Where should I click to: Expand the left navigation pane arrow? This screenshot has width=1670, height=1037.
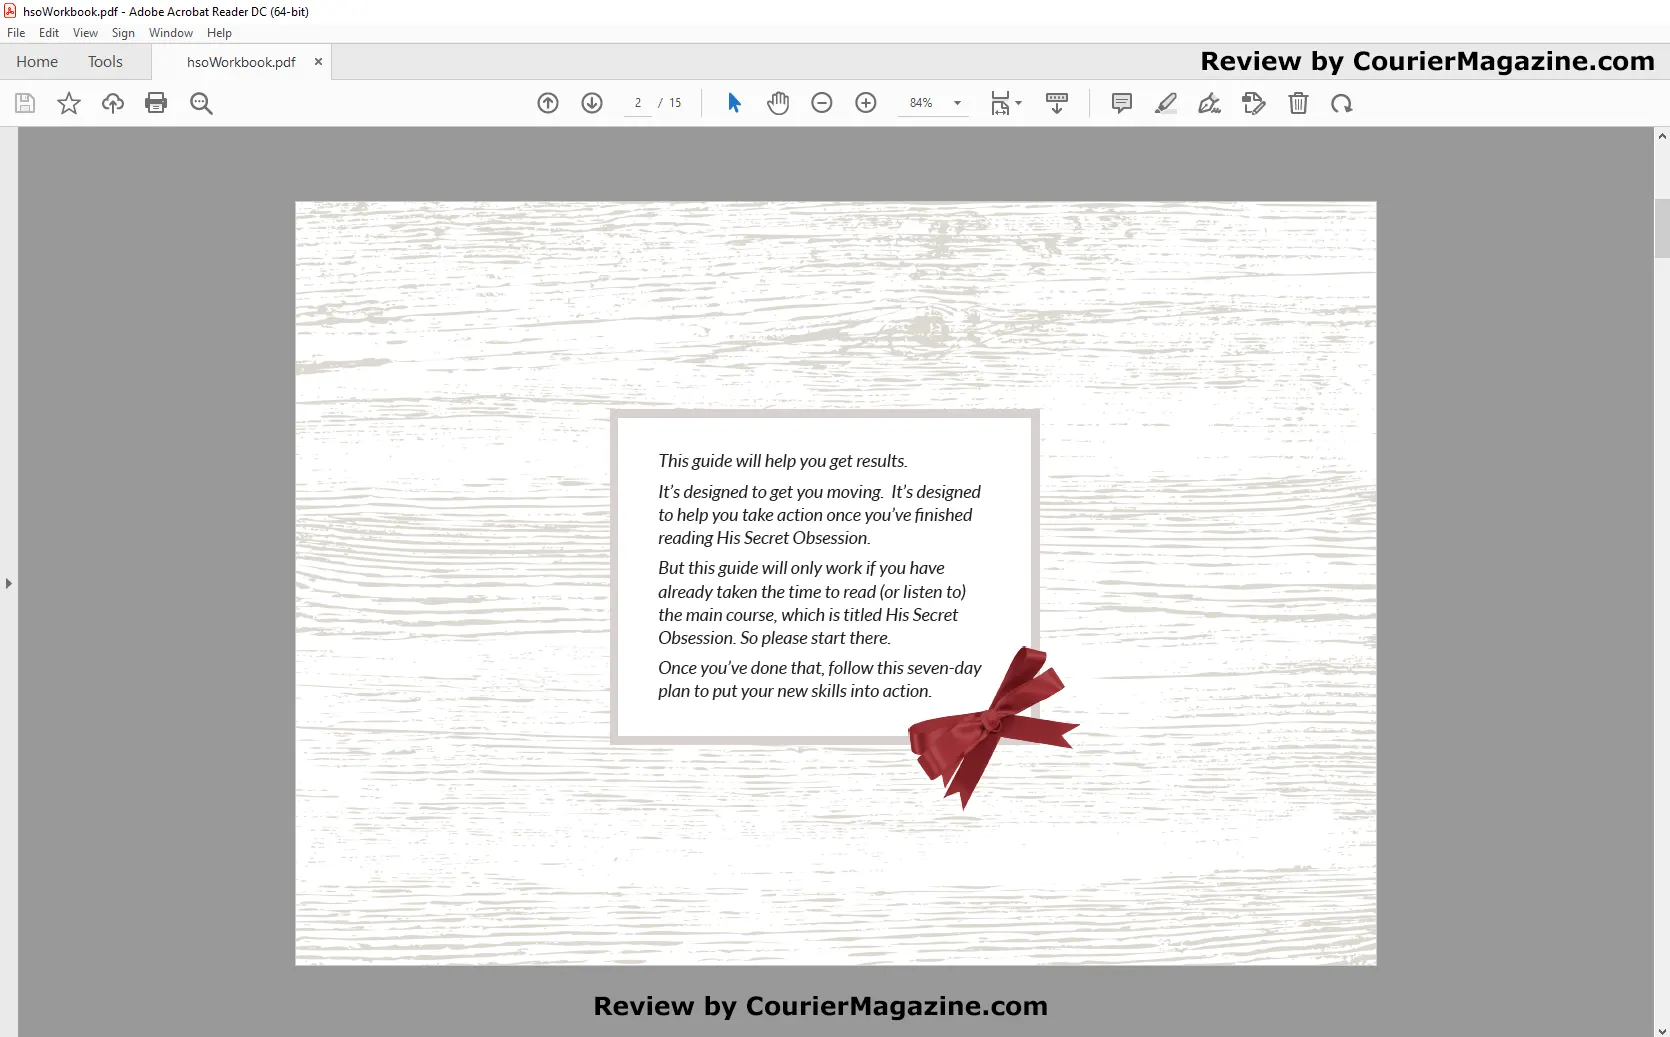pos(9,583)
